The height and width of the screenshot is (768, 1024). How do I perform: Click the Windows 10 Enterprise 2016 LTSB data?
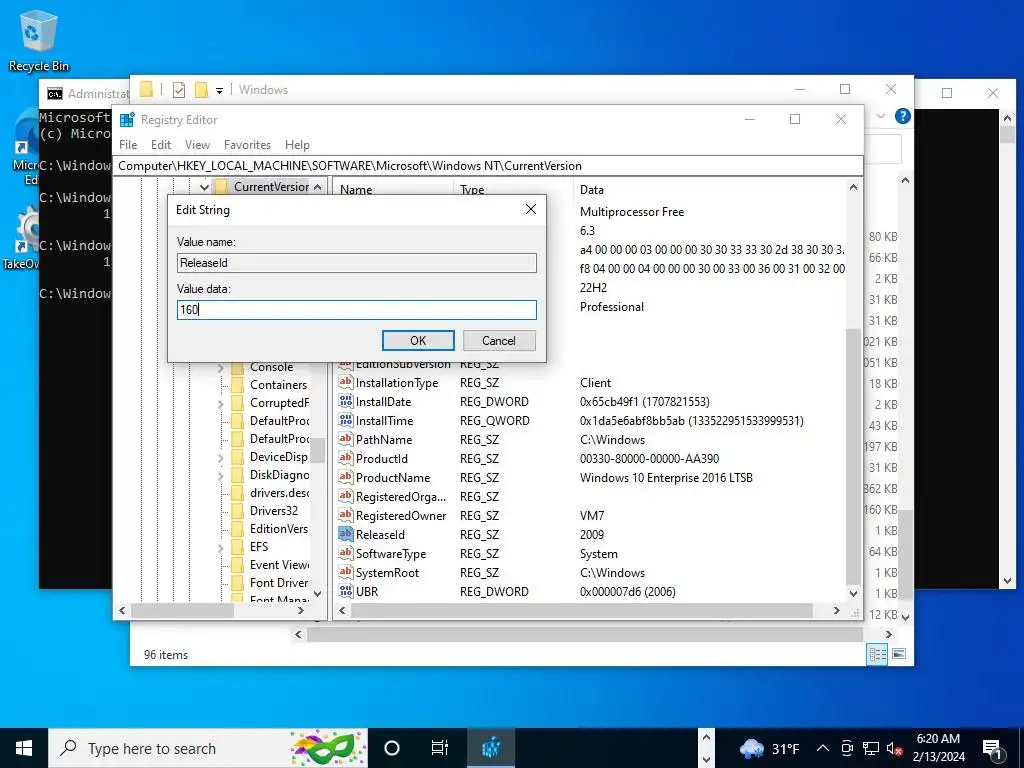[x=666, y=477]
